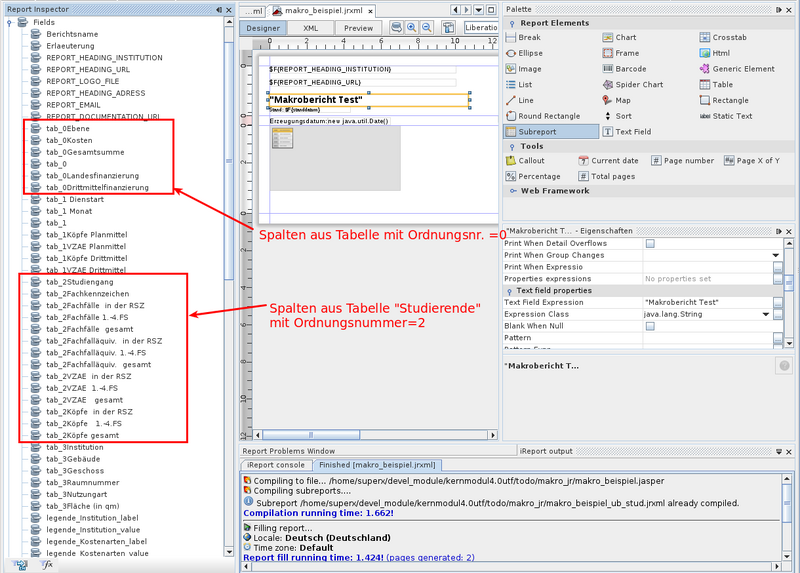This screenshot has height=573, width=800.
Task: Insert the Total pages tool
Action: 607,177
